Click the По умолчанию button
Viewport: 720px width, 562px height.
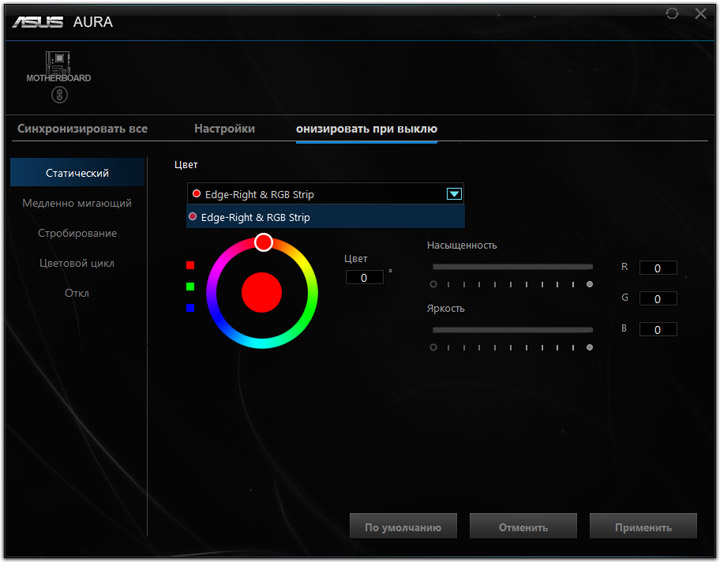pyautogui.click(x=403, y=526)
